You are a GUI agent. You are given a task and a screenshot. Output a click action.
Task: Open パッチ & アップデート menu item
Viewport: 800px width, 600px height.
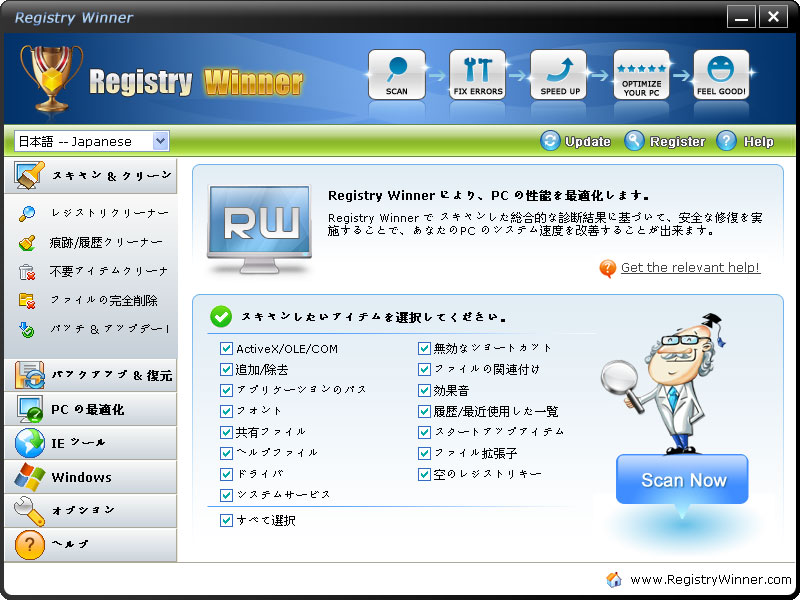coord(110,330)
